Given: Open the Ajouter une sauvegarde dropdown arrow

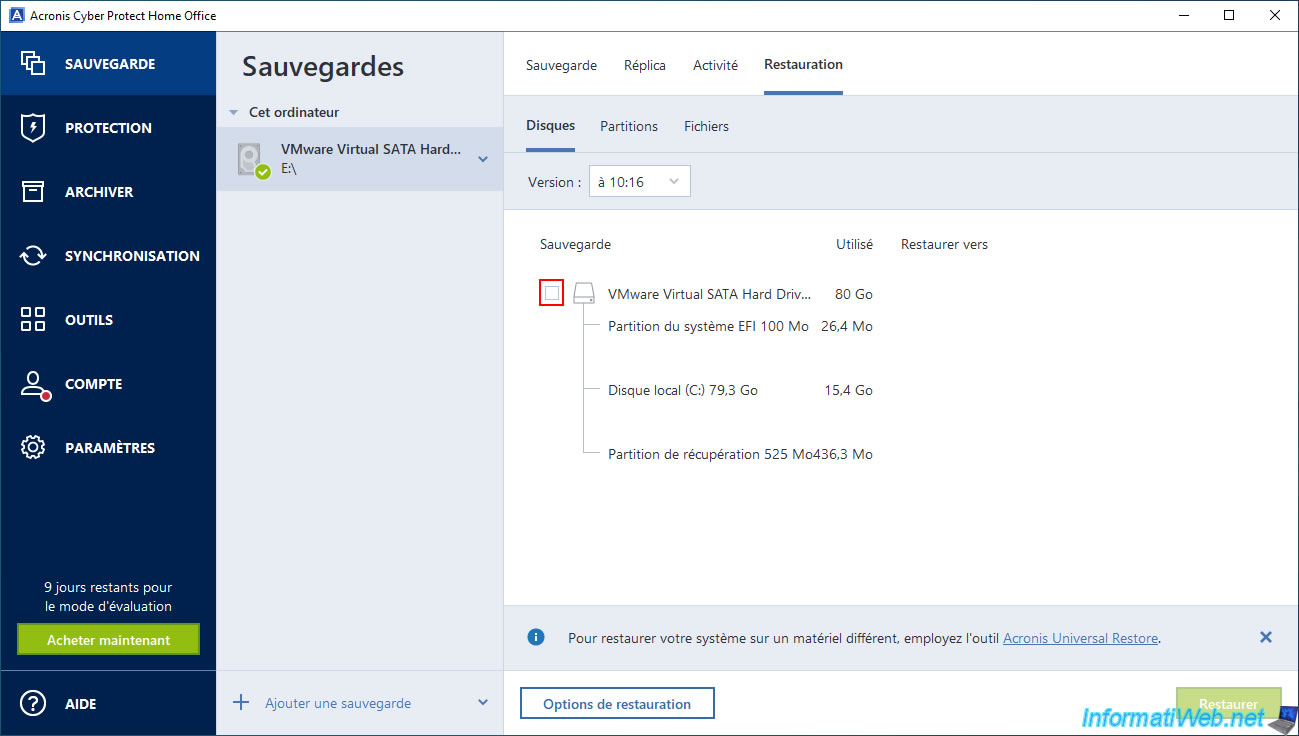Looking at the screenshot, I should pos(483,702).
